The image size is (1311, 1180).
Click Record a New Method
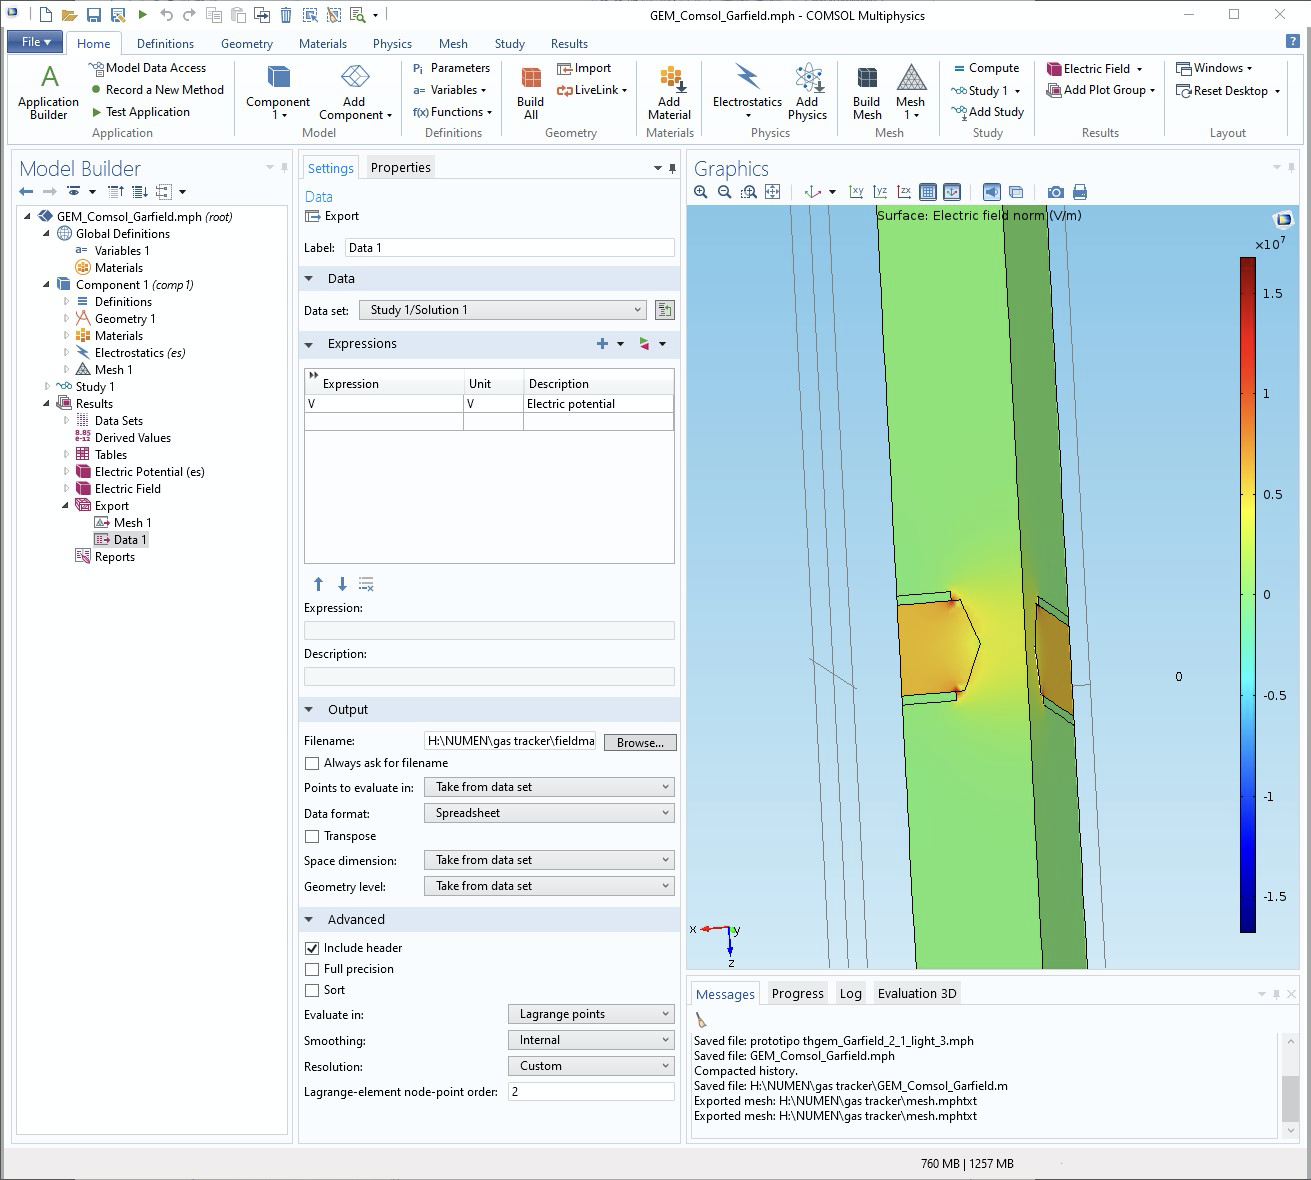(156, 90)
